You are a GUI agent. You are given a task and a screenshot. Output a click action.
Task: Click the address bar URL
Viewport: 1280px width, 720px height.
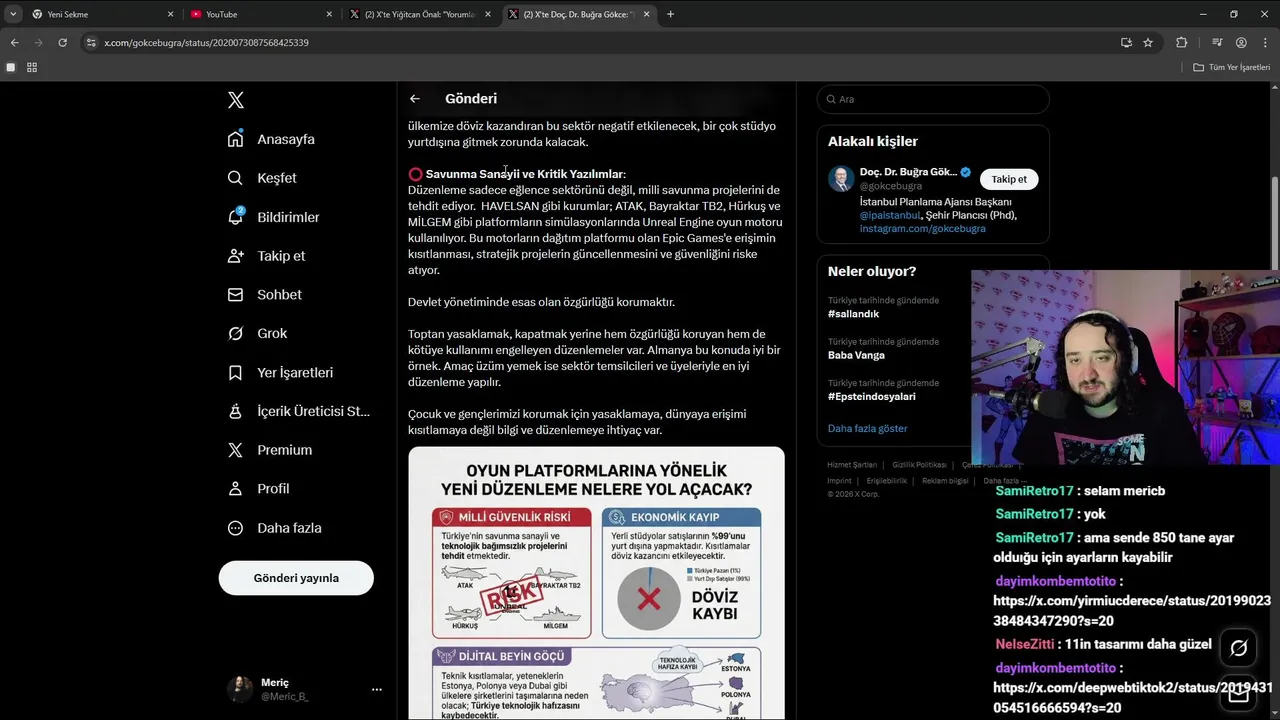click(x=206, y=43)
